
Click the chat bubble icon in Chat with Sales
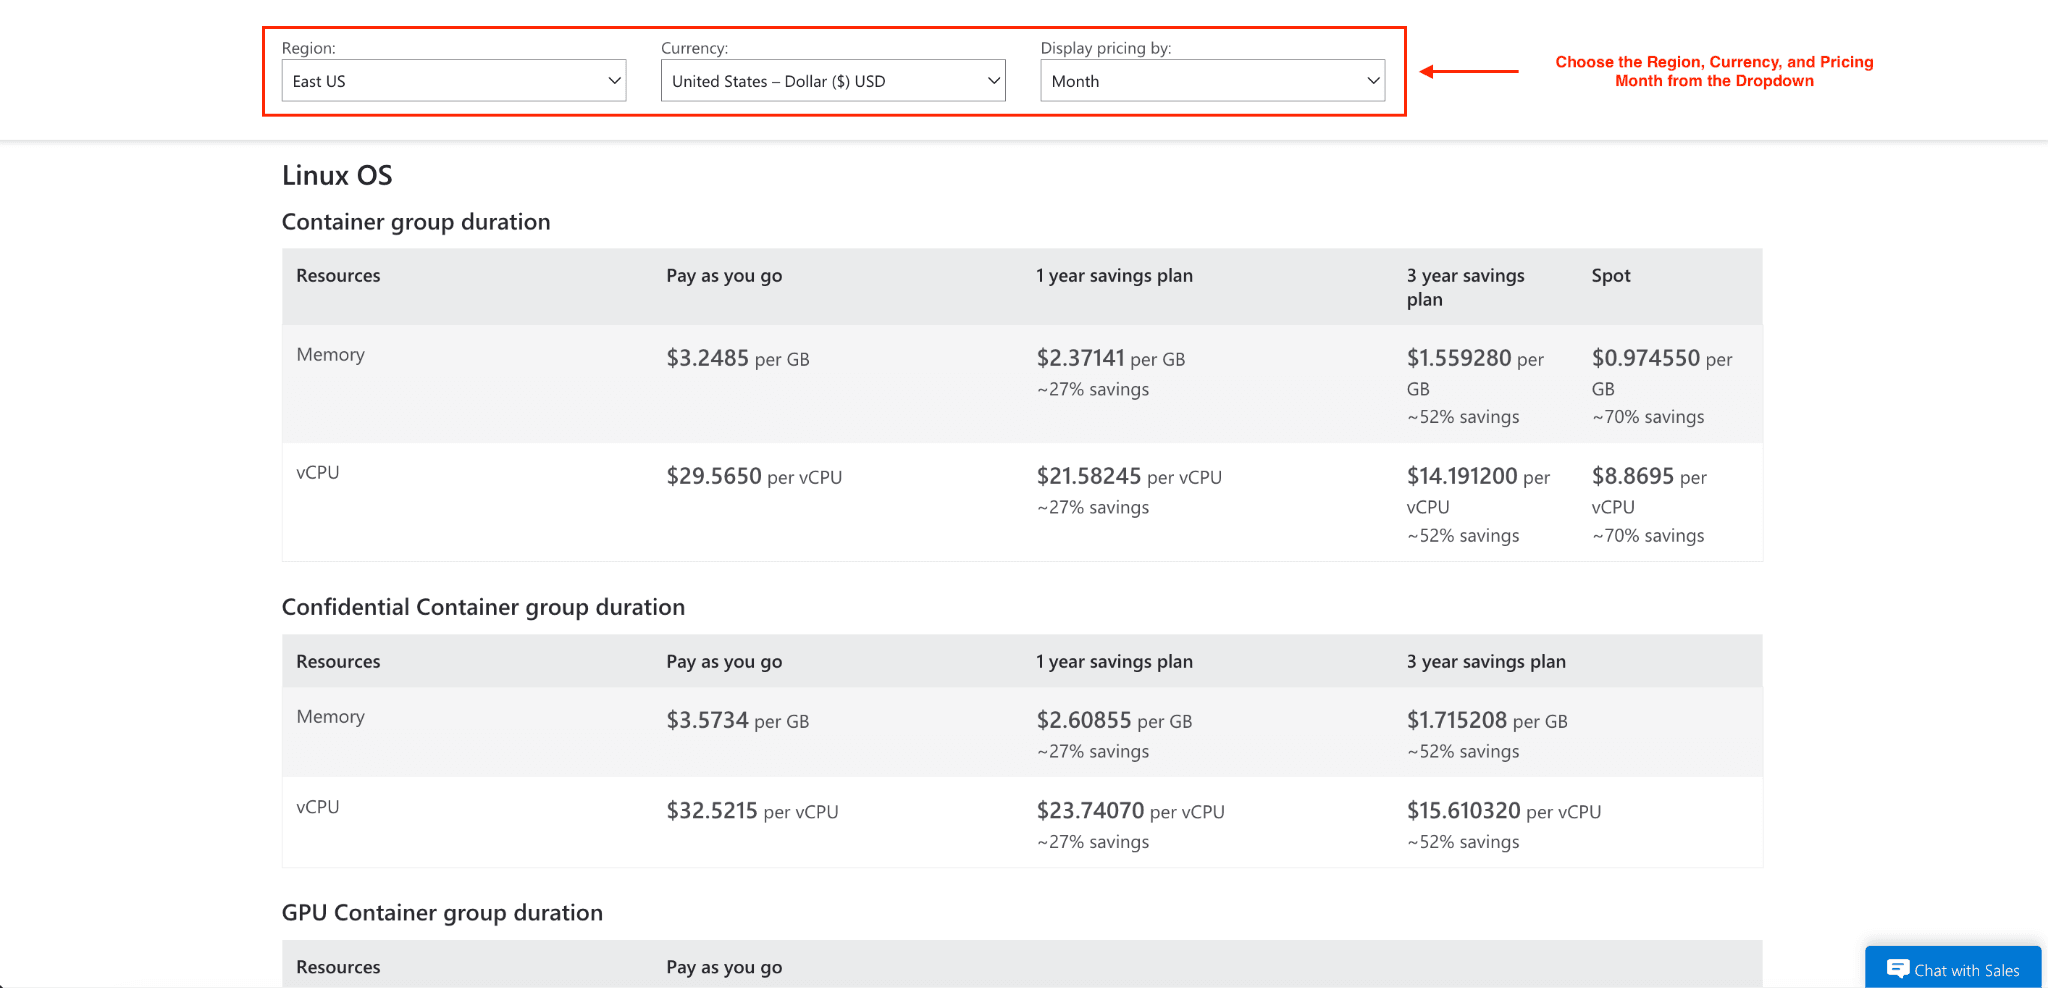(x=1898, y=969)
